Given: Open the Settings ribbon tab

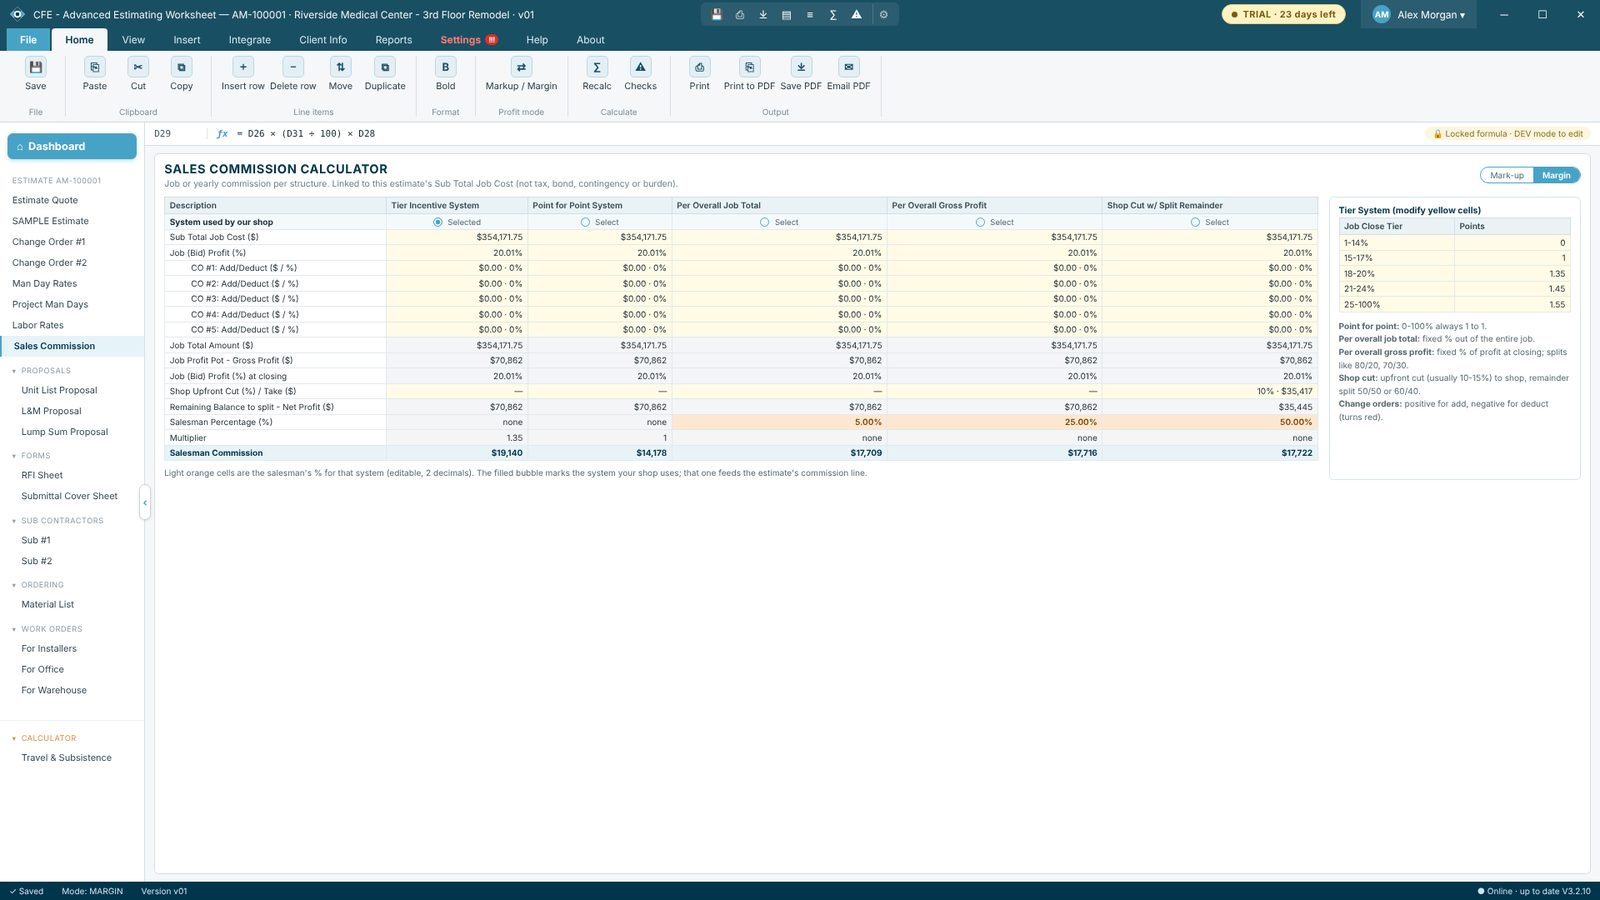Looking at the screenshot, I should tap(468, 40).
